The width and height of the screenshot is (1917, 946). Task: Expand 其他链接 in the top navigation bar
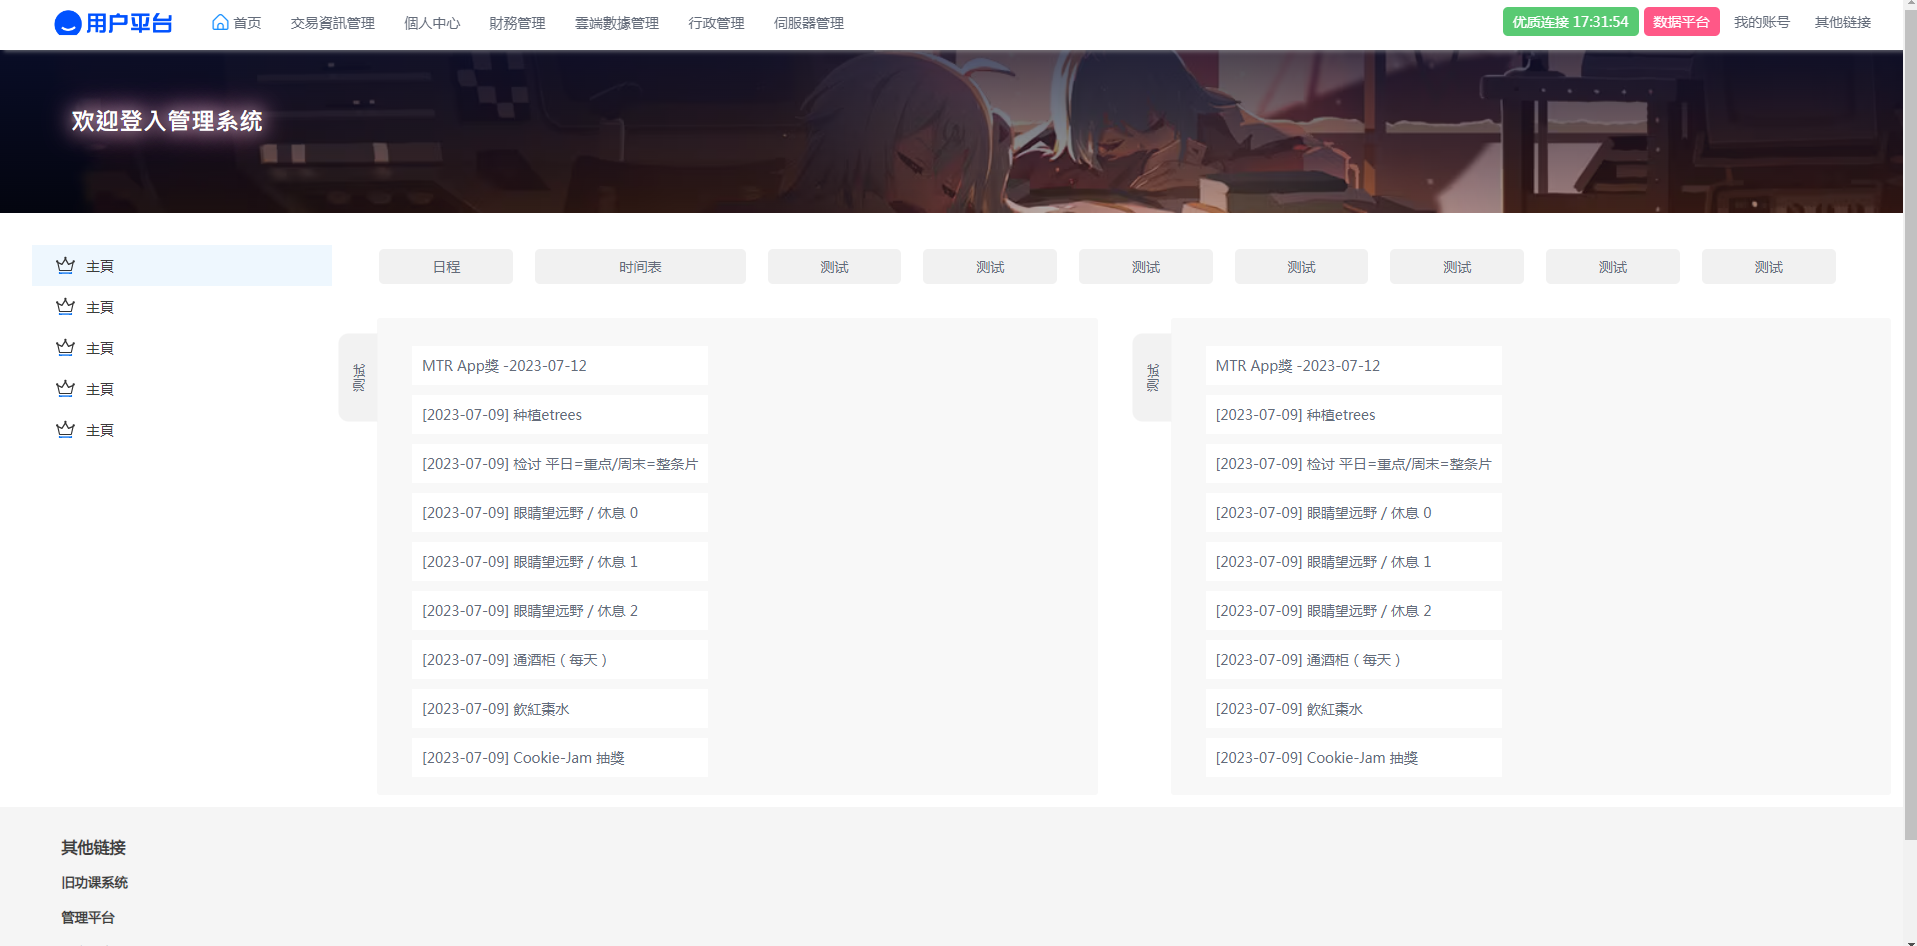(1842, 22)
